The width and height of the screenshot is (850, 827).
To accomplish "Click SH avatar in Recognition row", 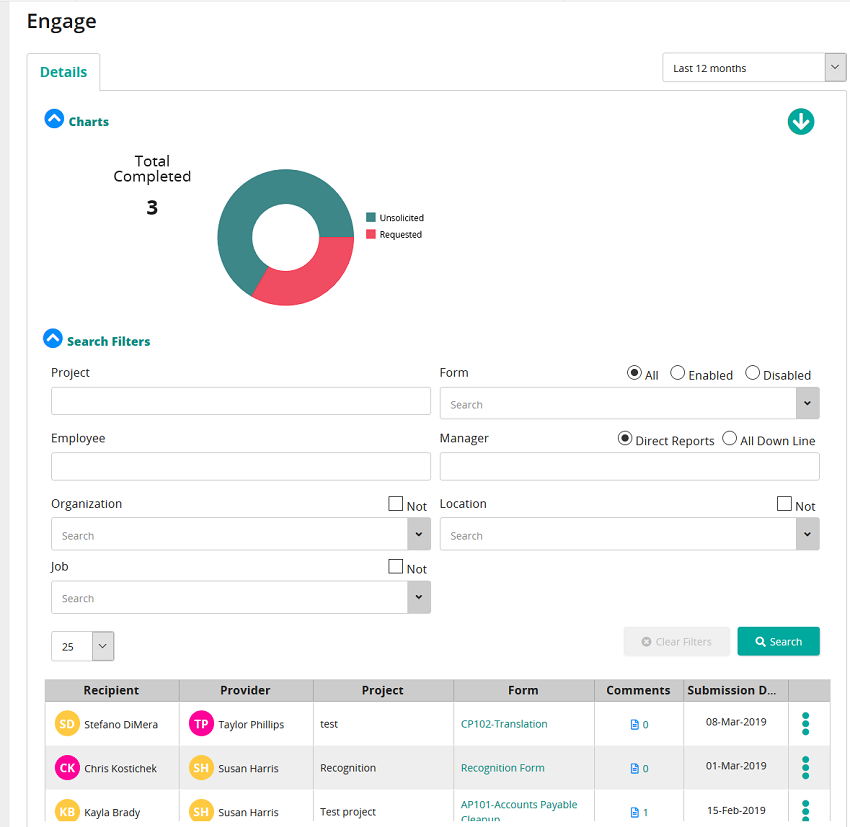I will click(201, 768).
